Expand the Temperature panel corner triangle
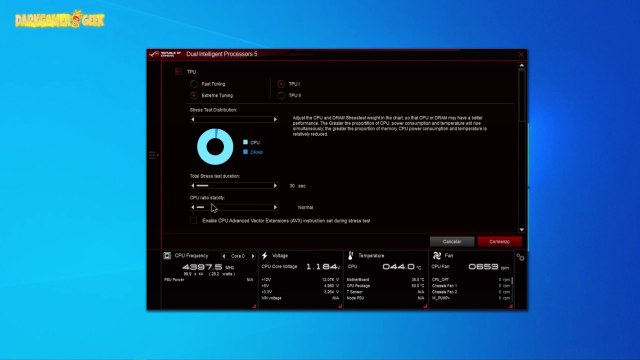This screenshot has height=360, width=640. pos(425,306)
